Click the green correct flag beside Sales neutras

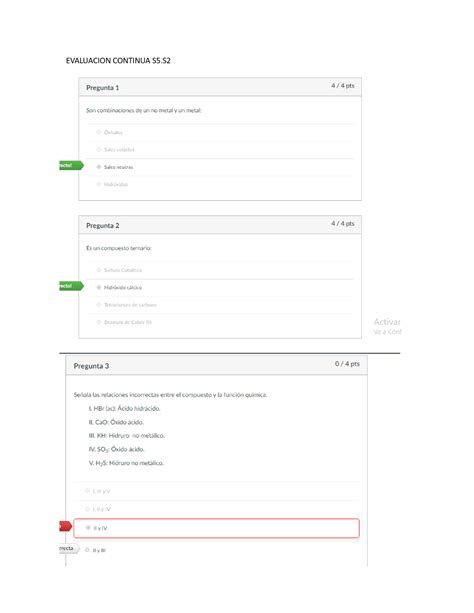(x=71, y=165)
